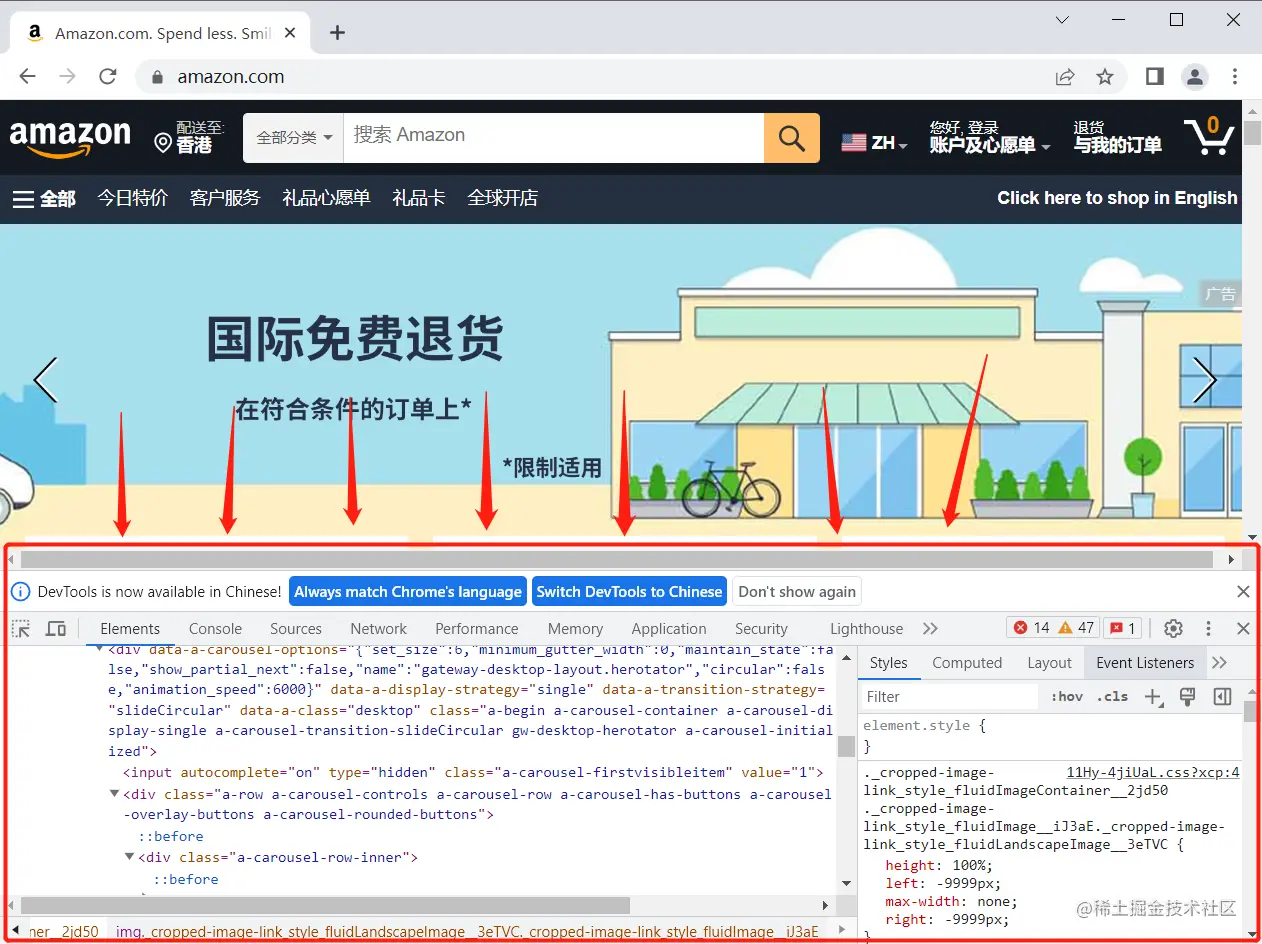Switch to the Console tab
Screen dimensions: 1262x944
(216, 628)
